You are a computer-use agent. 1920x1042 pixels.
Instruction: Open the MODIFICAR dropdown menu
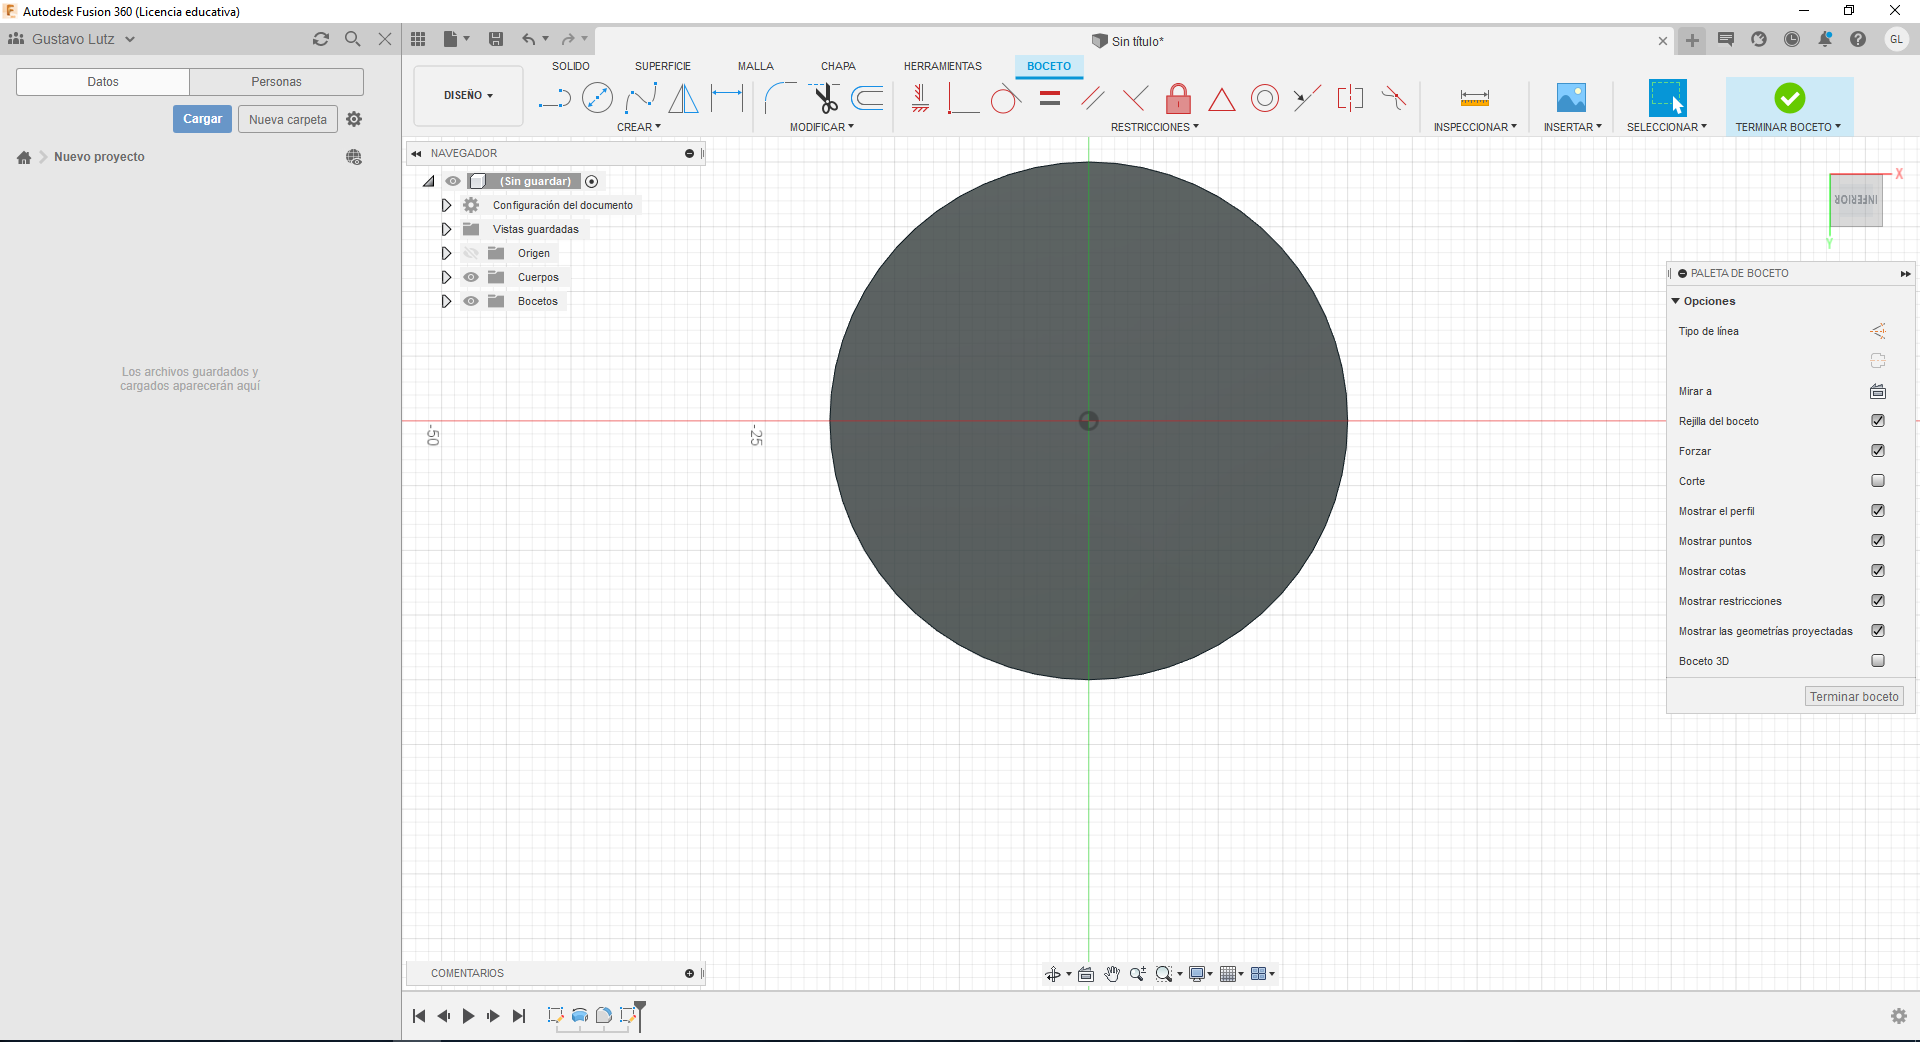coord(822,127)
